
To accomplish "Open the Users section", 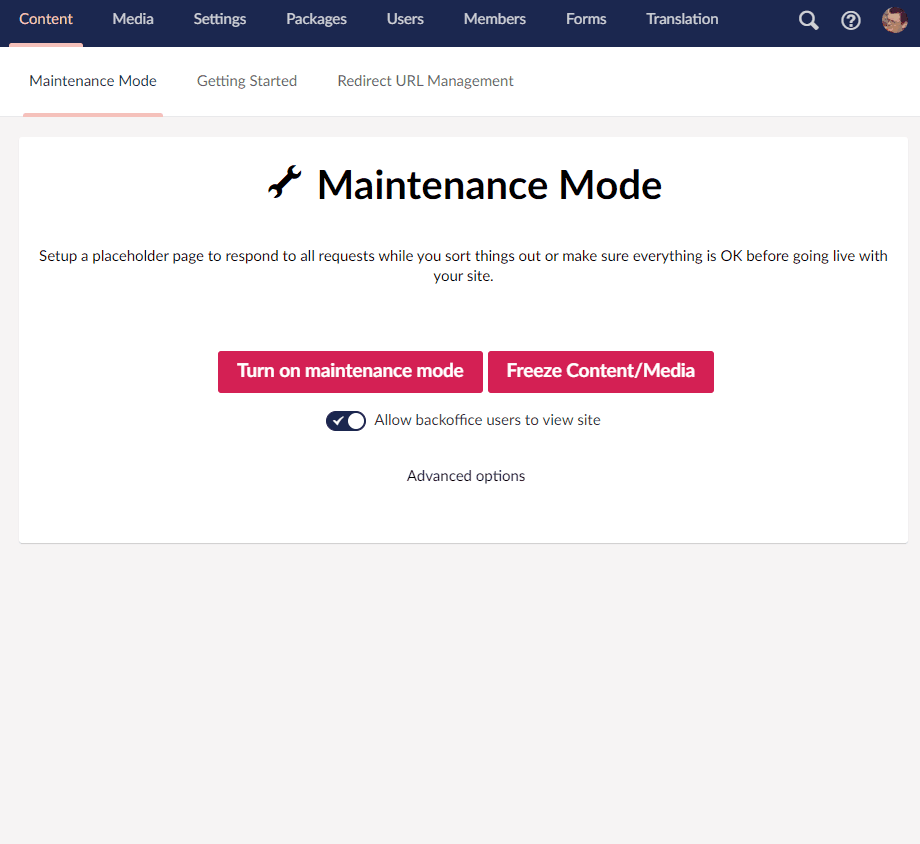I will tap(405, 19).
